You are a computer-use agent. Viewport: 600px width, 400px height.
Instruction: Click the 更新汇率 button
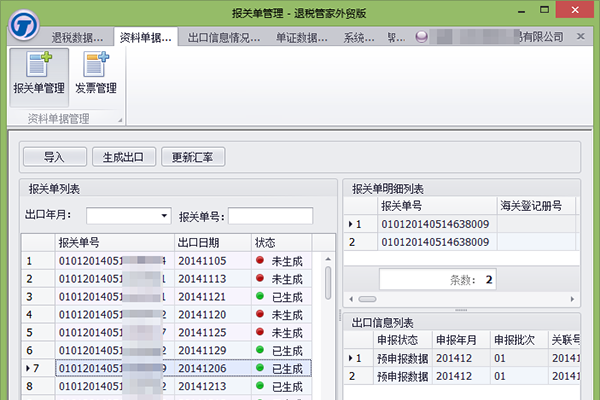[x=193, y=157]
